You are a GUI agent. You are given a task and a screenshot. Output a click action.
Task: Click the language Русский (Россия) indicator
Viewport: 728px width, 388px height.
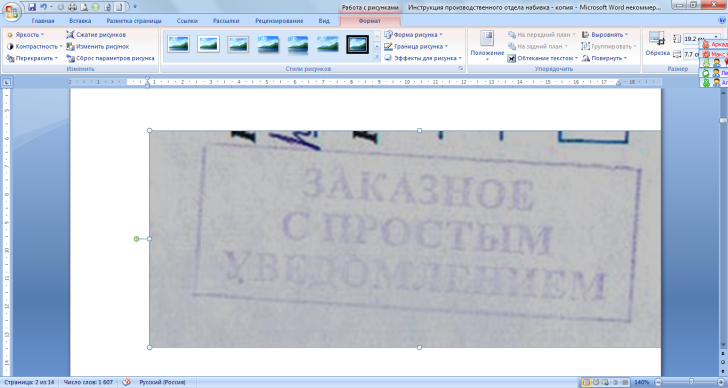[x=162, y=382]
